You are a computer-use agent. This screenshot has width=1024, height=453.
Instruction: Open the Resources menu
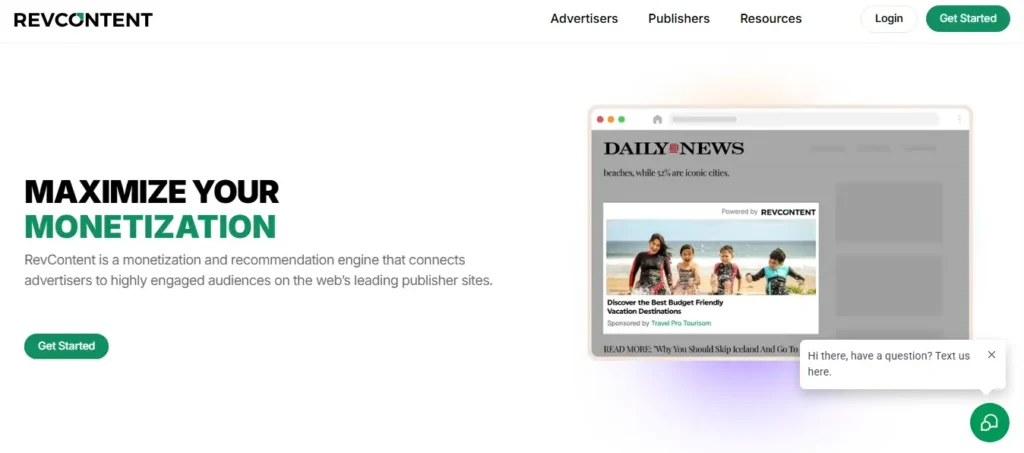click(x=771, y=19)
